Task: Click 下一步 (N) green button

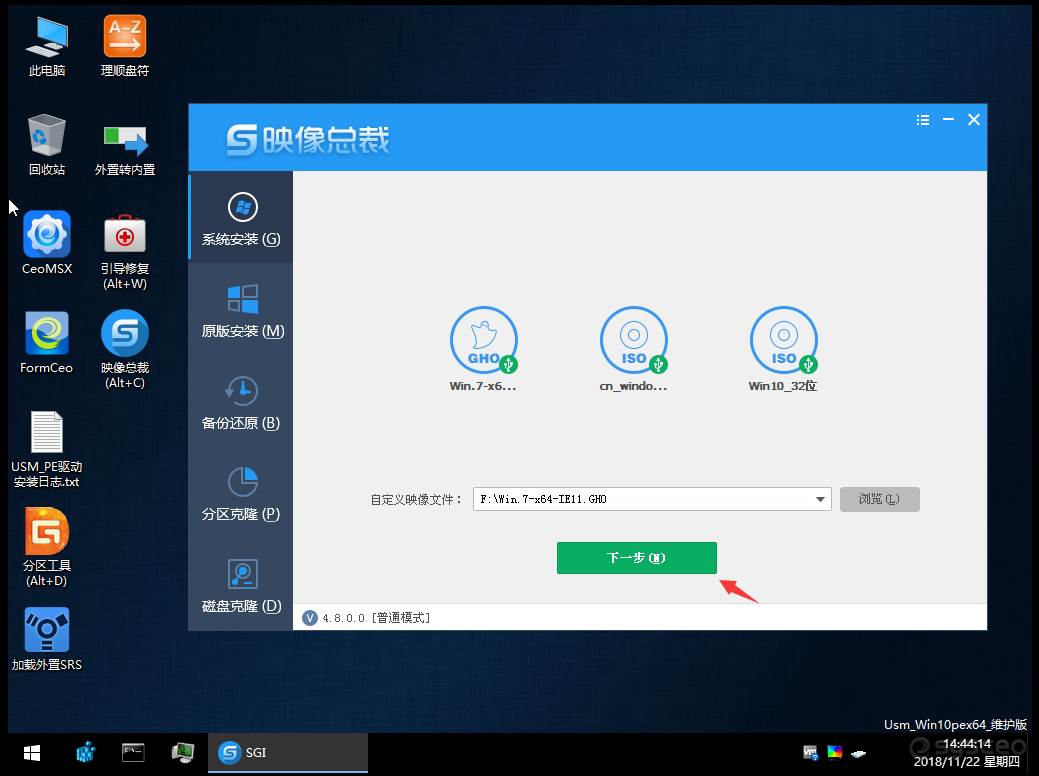Action: tap(637, 558)
